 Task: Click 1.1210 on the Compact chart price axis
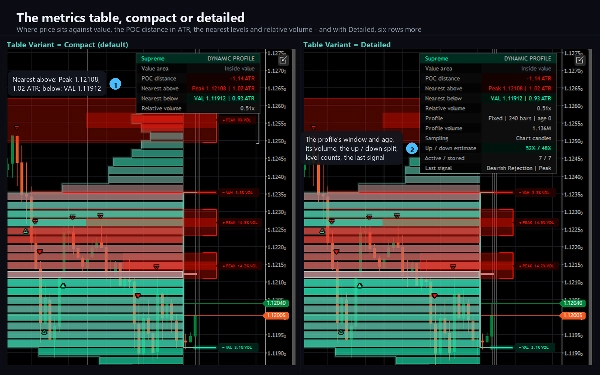(276, 283)
